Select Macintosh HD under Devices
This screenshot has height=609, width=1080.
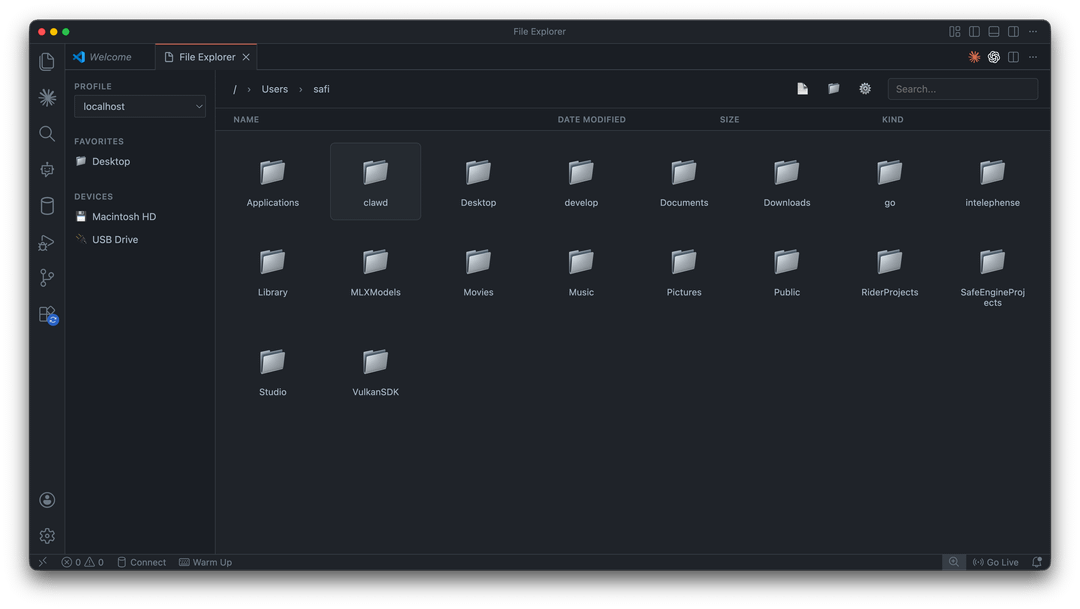coord(123,217)
